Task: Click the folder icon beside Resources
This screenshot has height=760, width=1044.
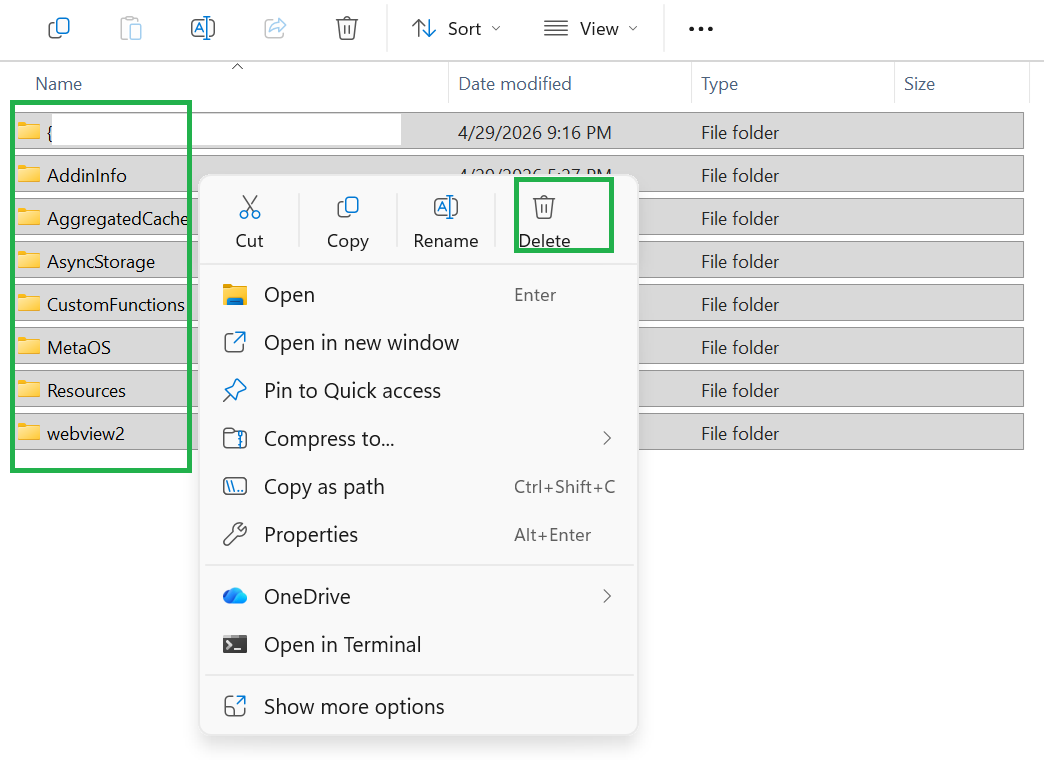Action: point(29,389)
